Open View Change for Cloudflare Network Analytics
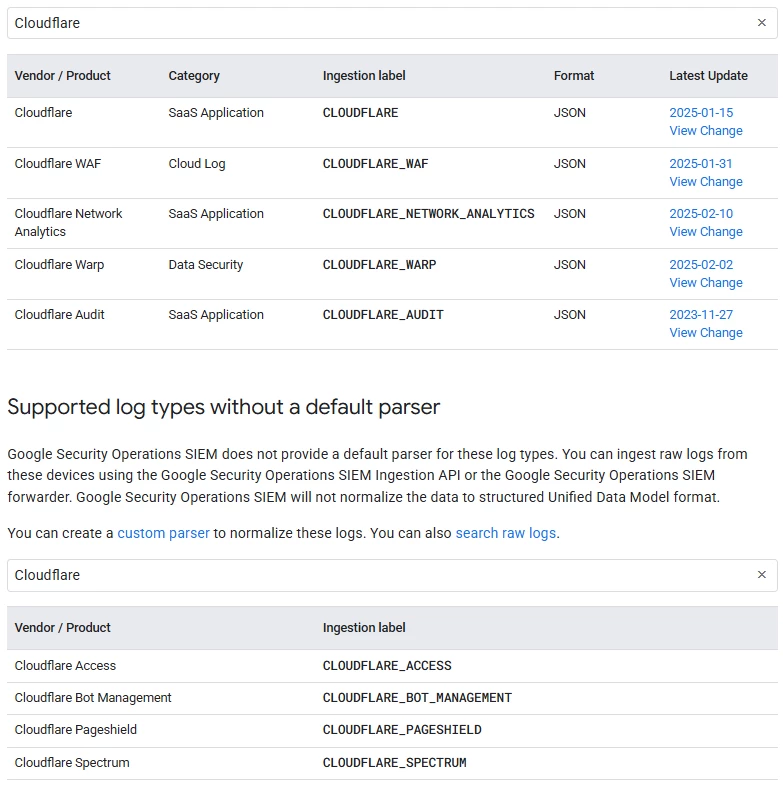This screenshot has width=783, height=801. pos(706,232)
